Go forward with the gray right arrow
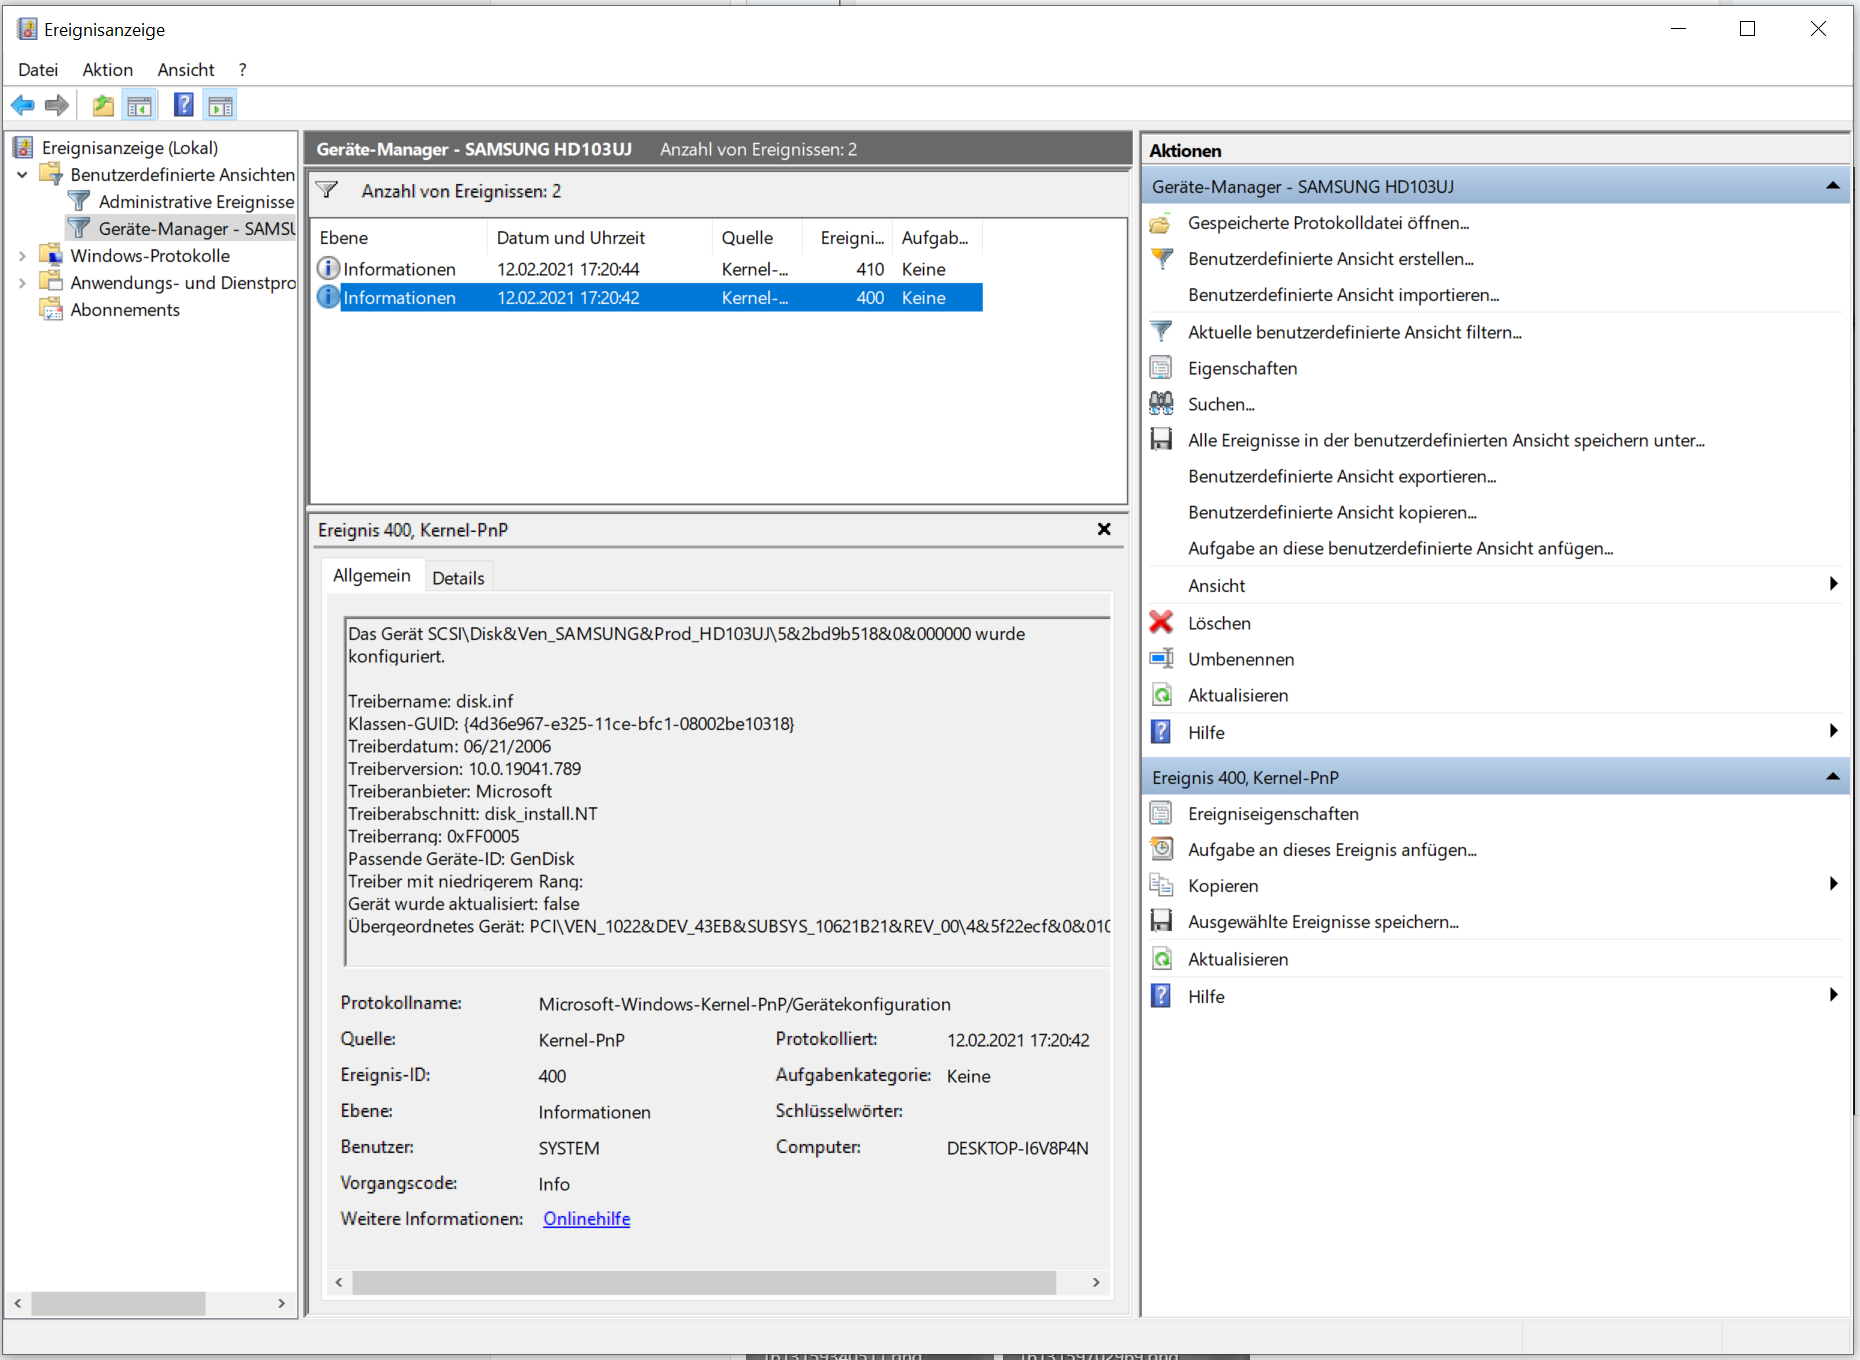 57,105
